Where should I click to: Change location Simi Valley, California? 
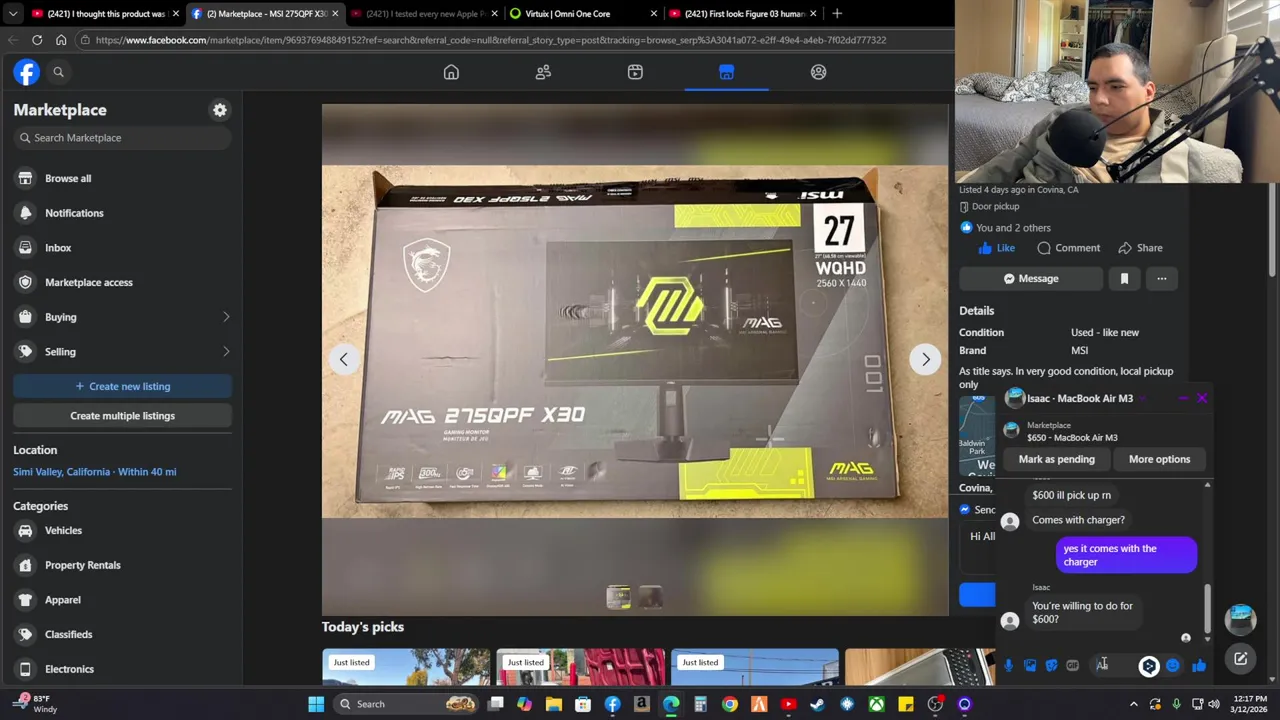click(x=95, y=472)
